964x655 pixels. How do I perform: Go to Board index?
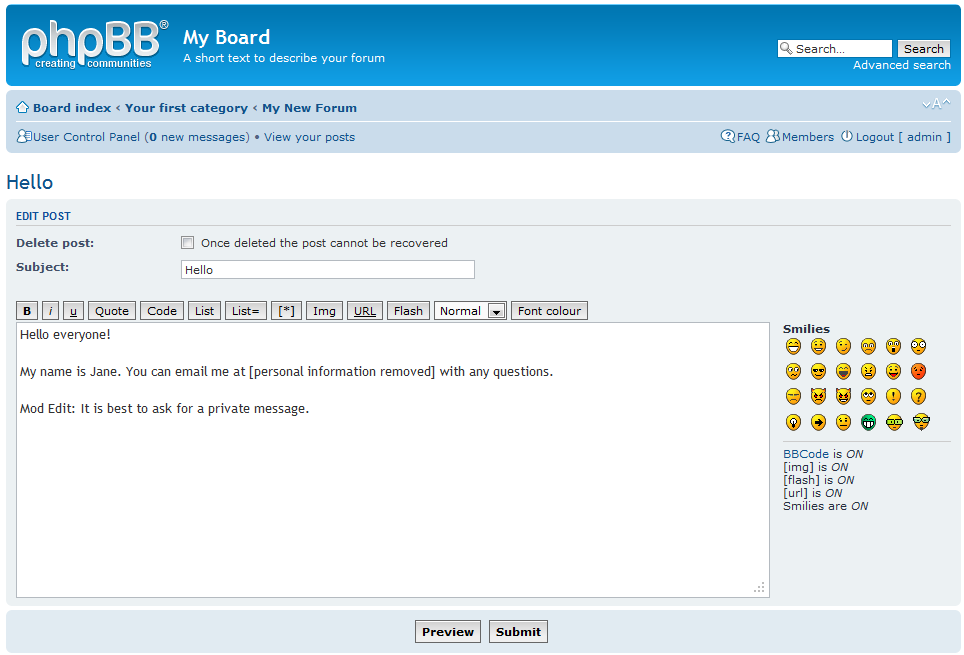(x=72, y=108)
